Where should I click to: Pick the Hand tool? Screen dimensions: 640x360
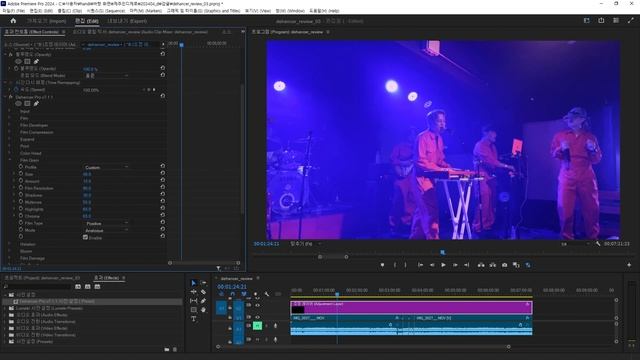pos(203,310)
